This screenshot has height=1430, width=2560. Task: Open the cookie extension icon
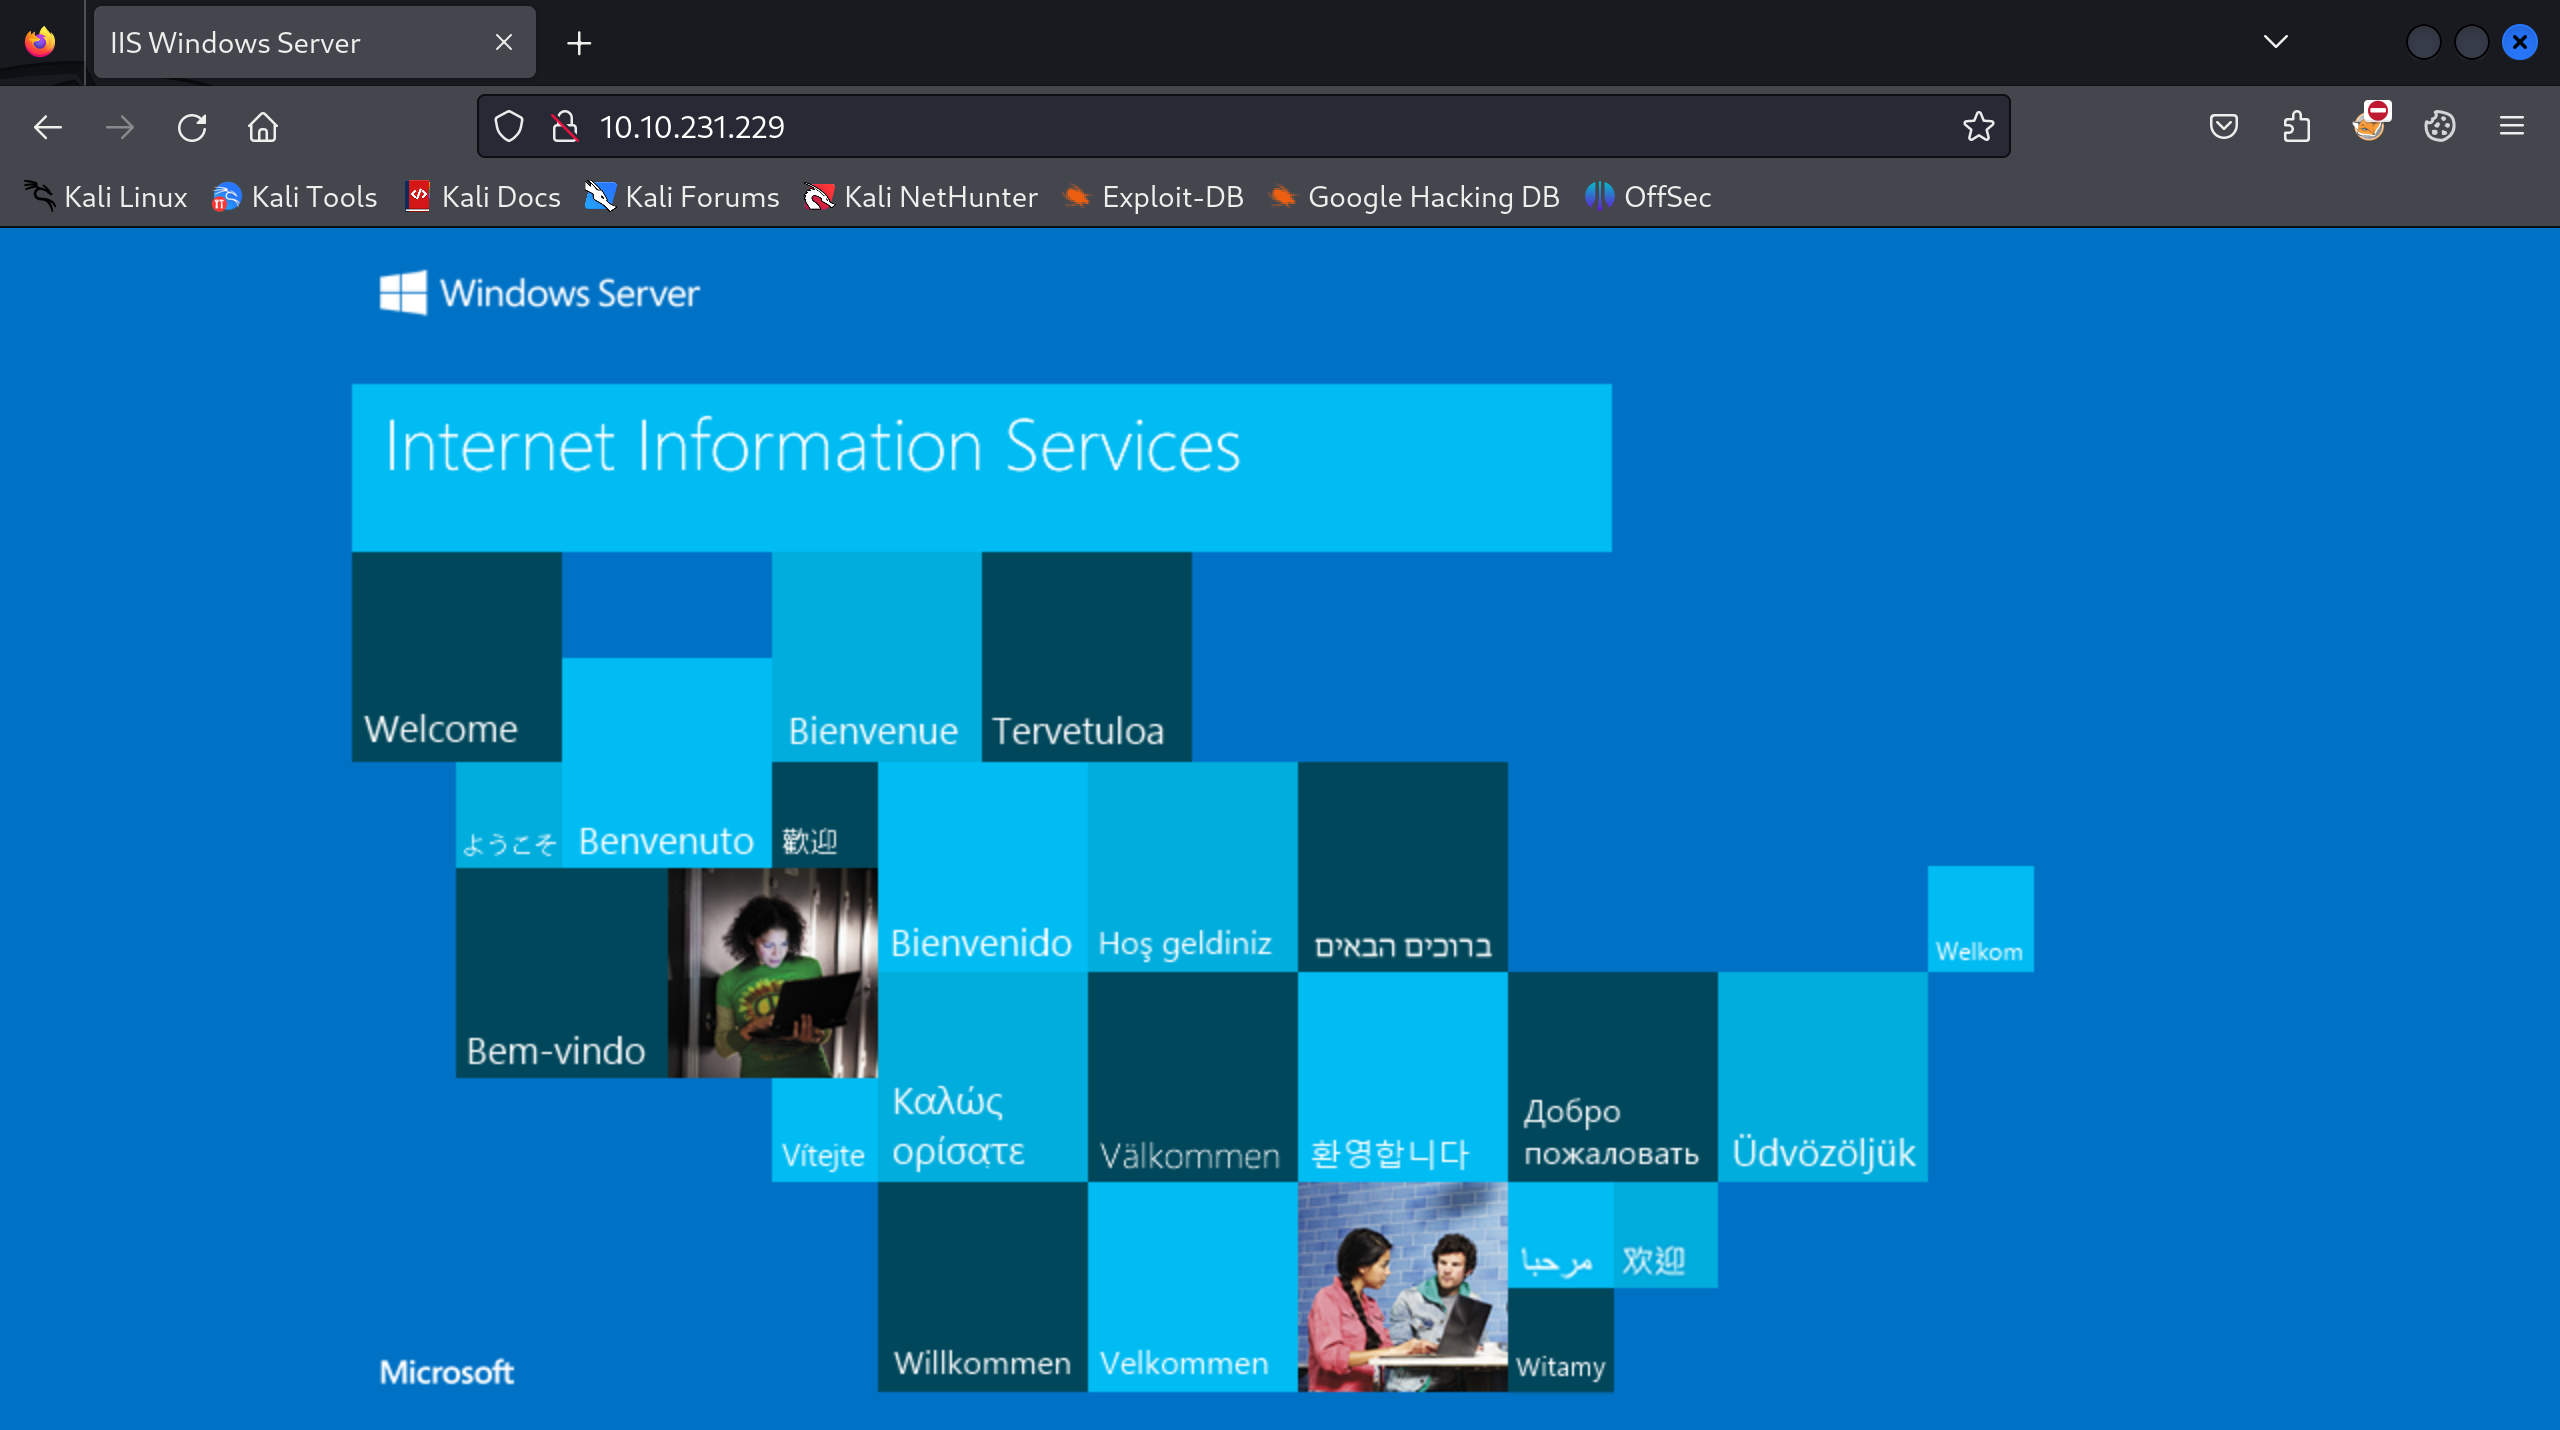point(2440,127)
